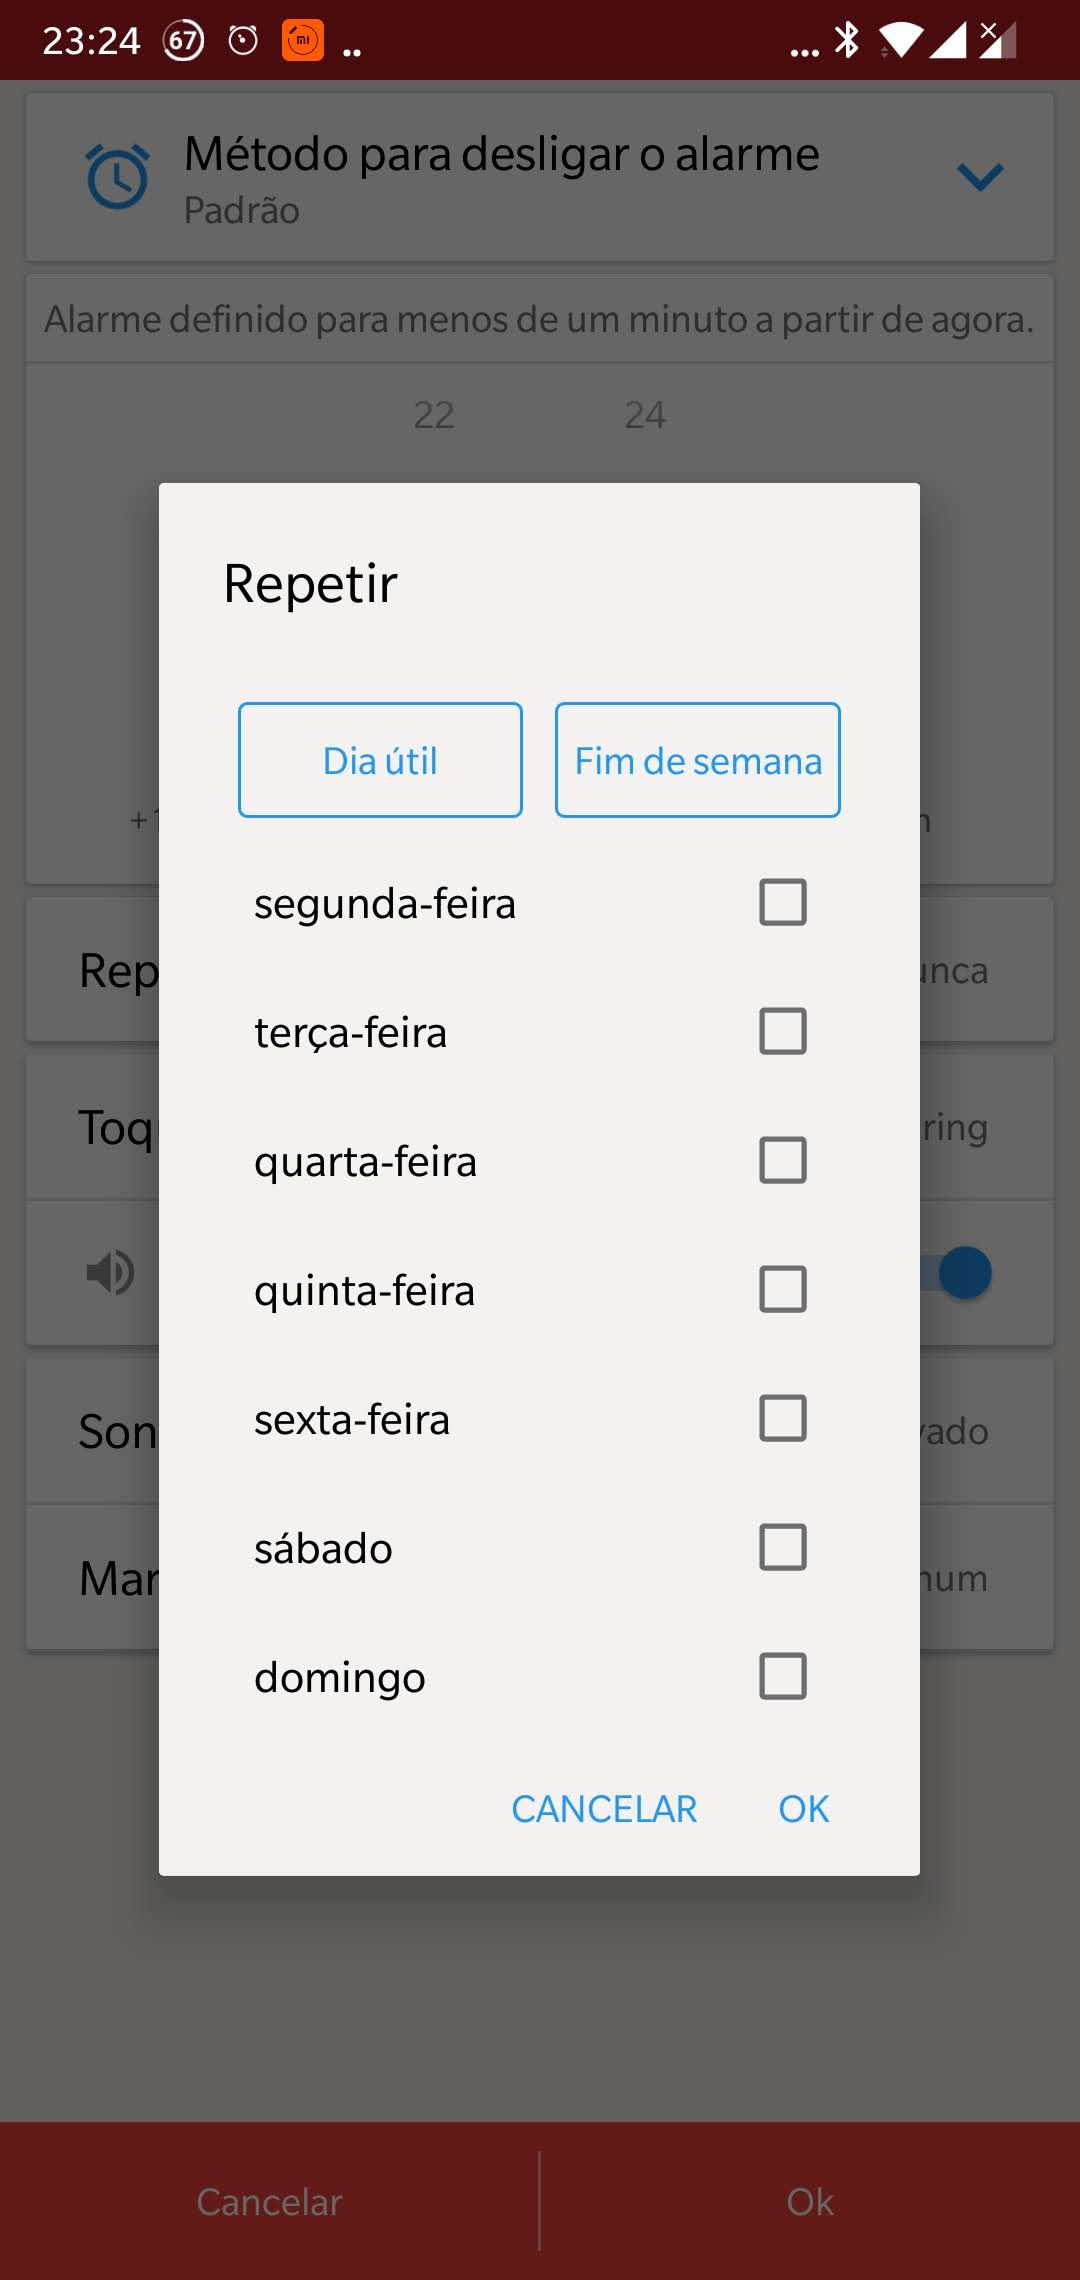This screenshot has width=1080, height=2280.
Task: Tap Cancelar in the bottom bar
Action: click(x=270, y=2202)
